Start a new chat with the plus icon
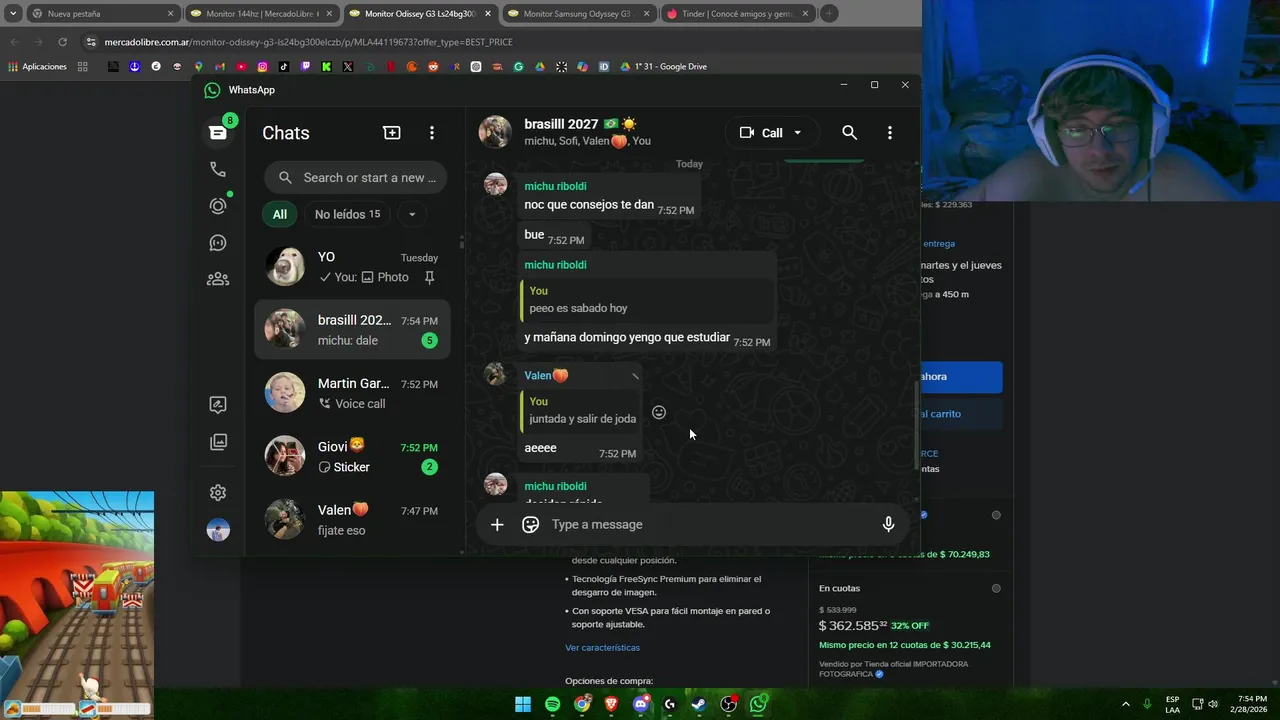Viewport: 1280px width, 720px height. (392, 133)
